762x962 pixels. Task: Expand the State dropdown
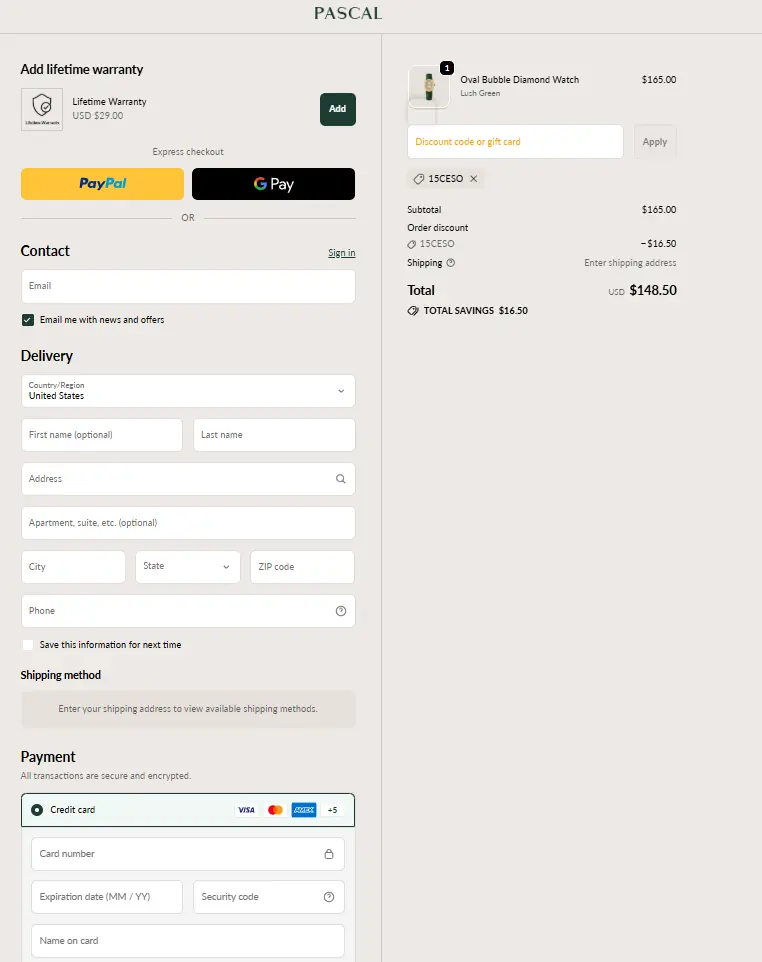click(188, 567)
